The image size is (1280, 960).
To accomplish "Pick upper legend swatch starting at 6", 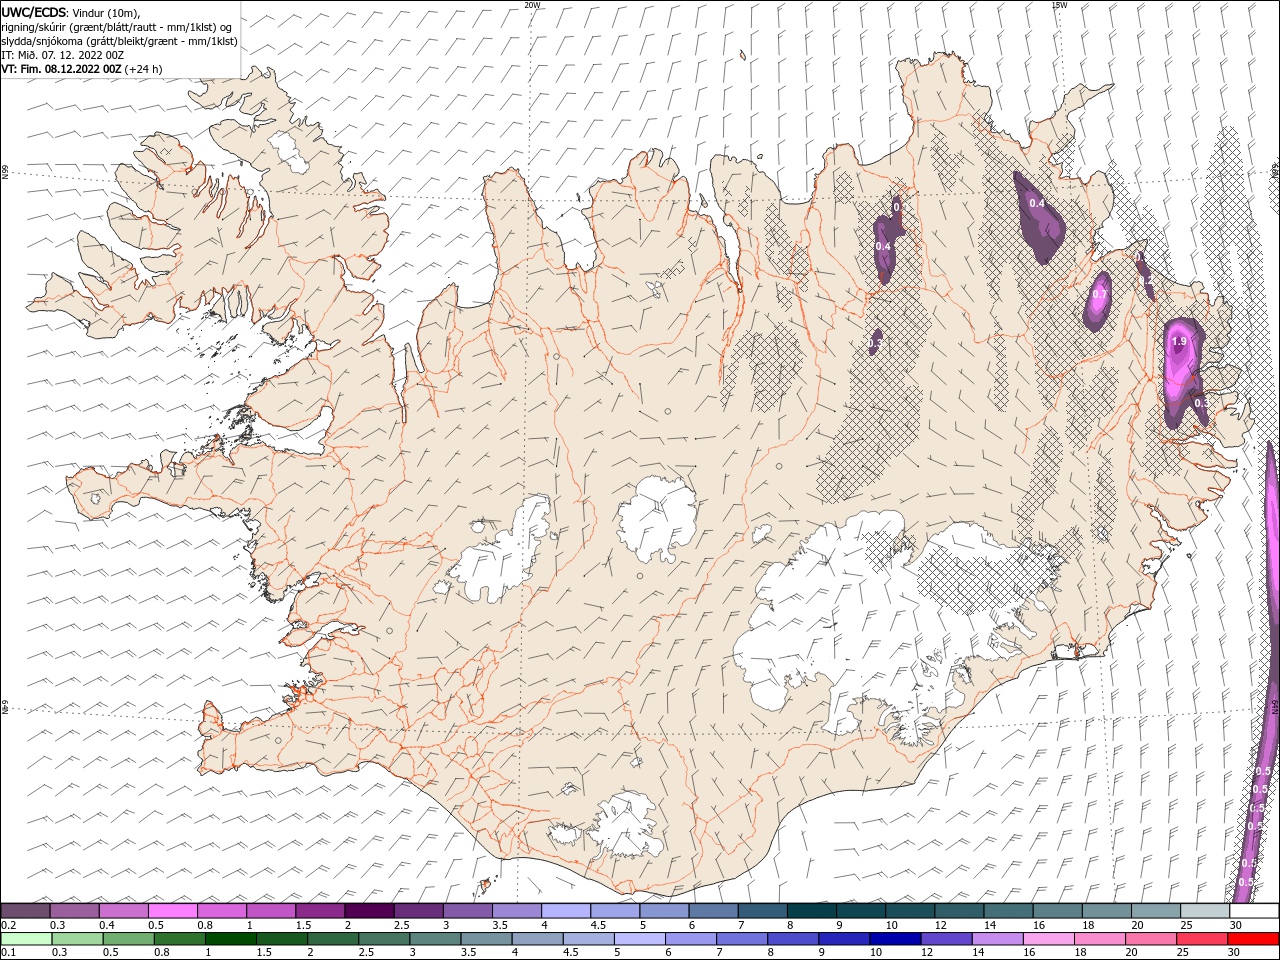I will pyautogui.click(x=713, y=911).
